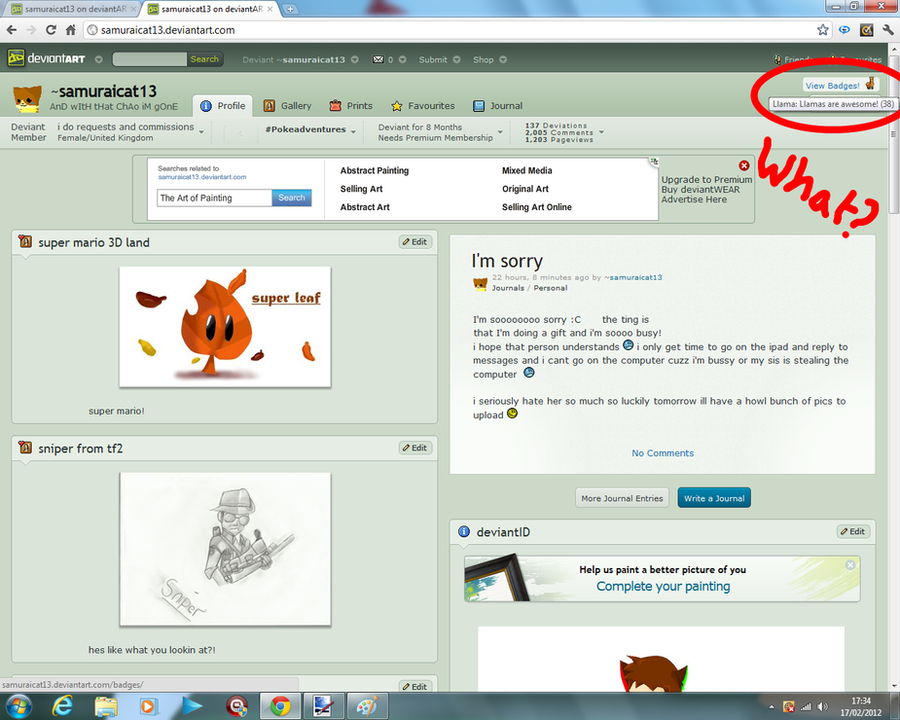
Task: Click the samuraicat13 cat avatar
Action: point(28,99)
